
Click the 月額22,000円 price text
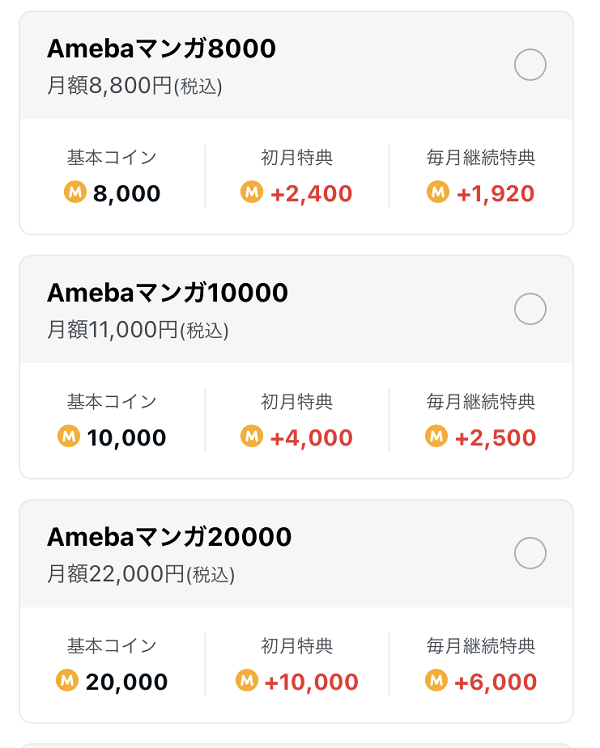(x=115, y=574)
